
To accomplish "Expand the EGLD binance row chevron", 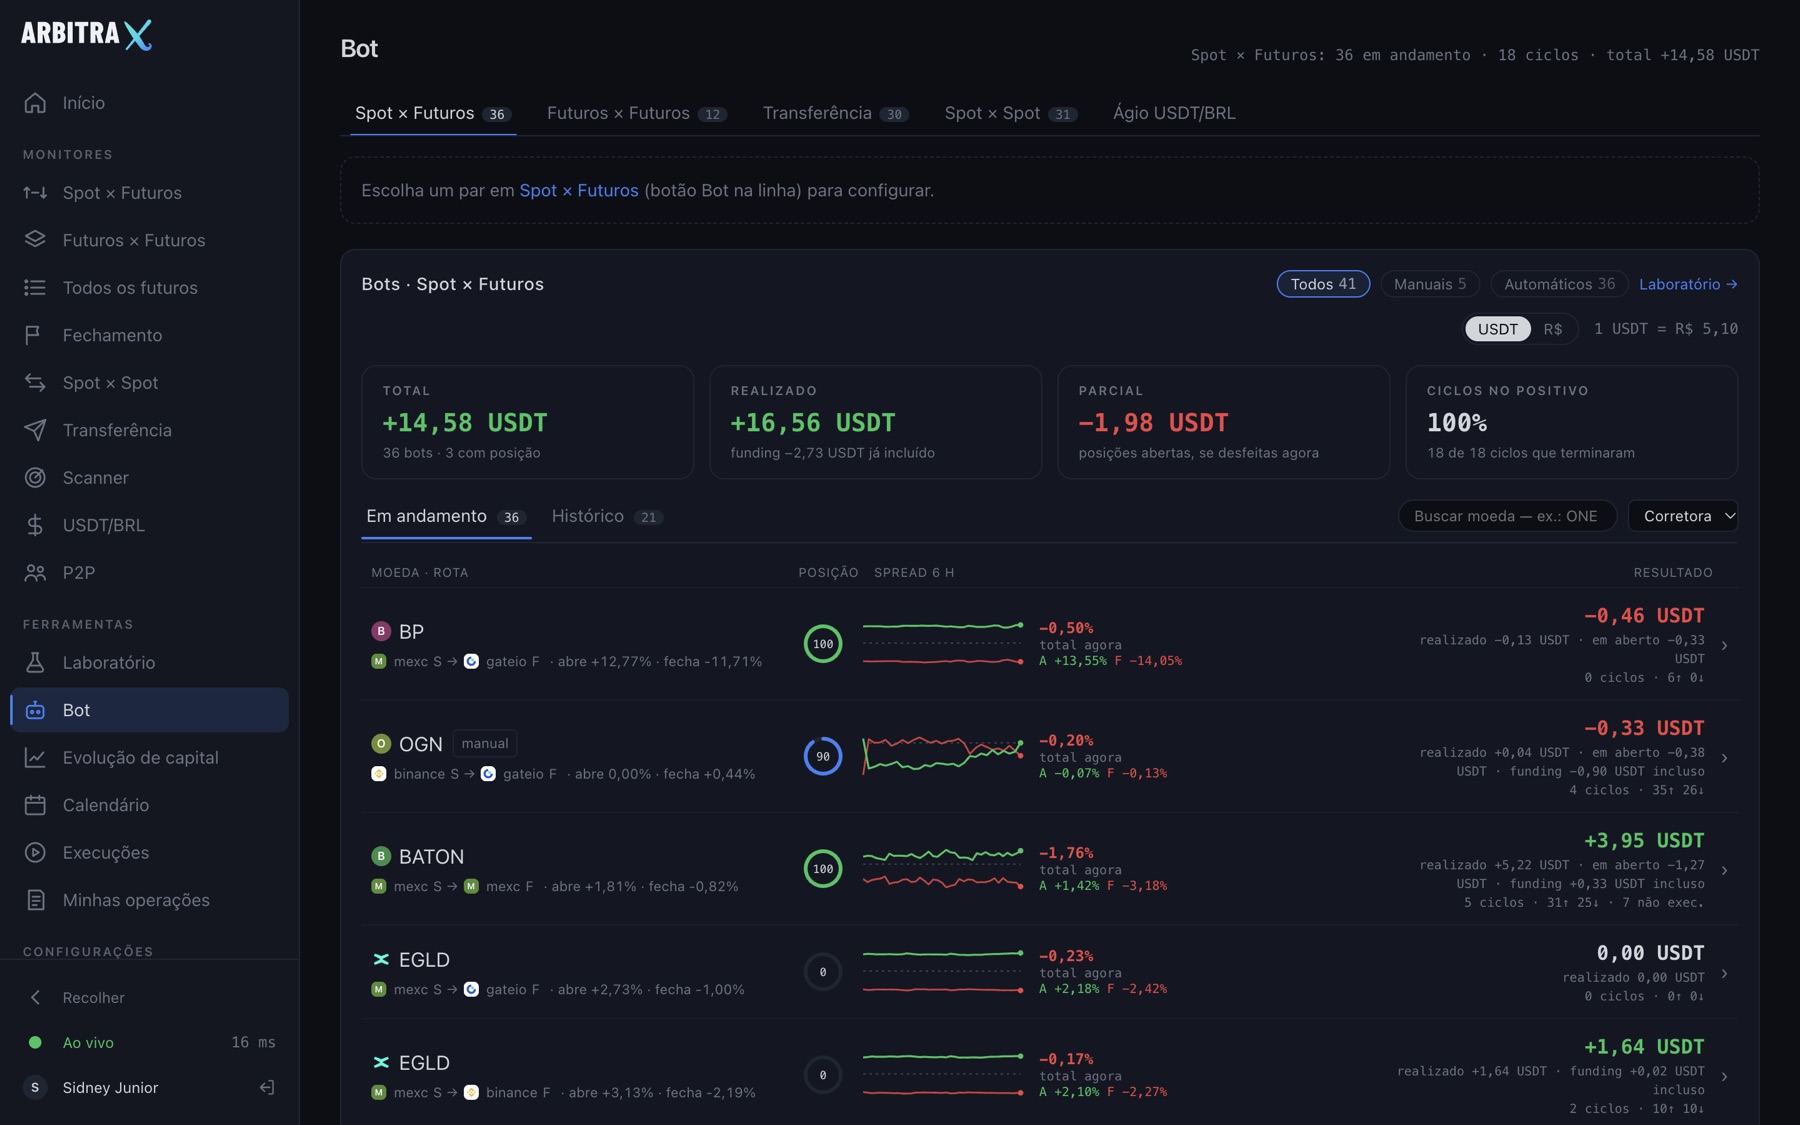I will [1724, 1077].
